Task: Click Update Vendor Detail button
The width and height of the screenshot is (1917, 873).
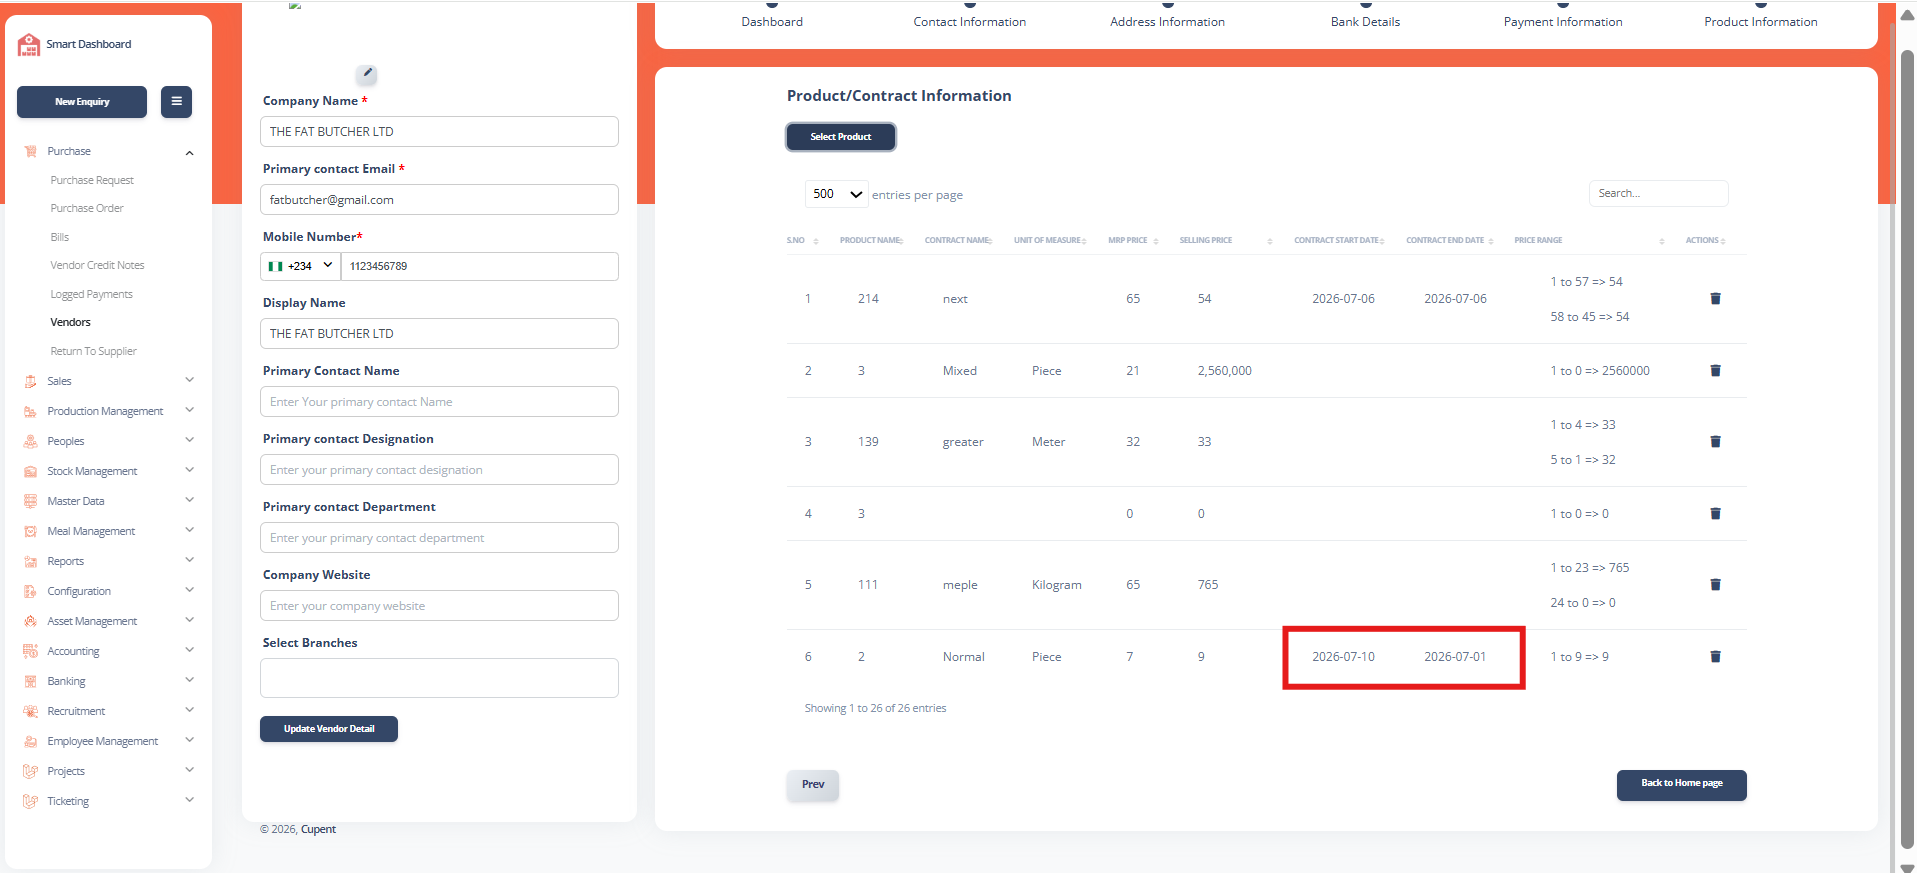Action: (329, 729)
